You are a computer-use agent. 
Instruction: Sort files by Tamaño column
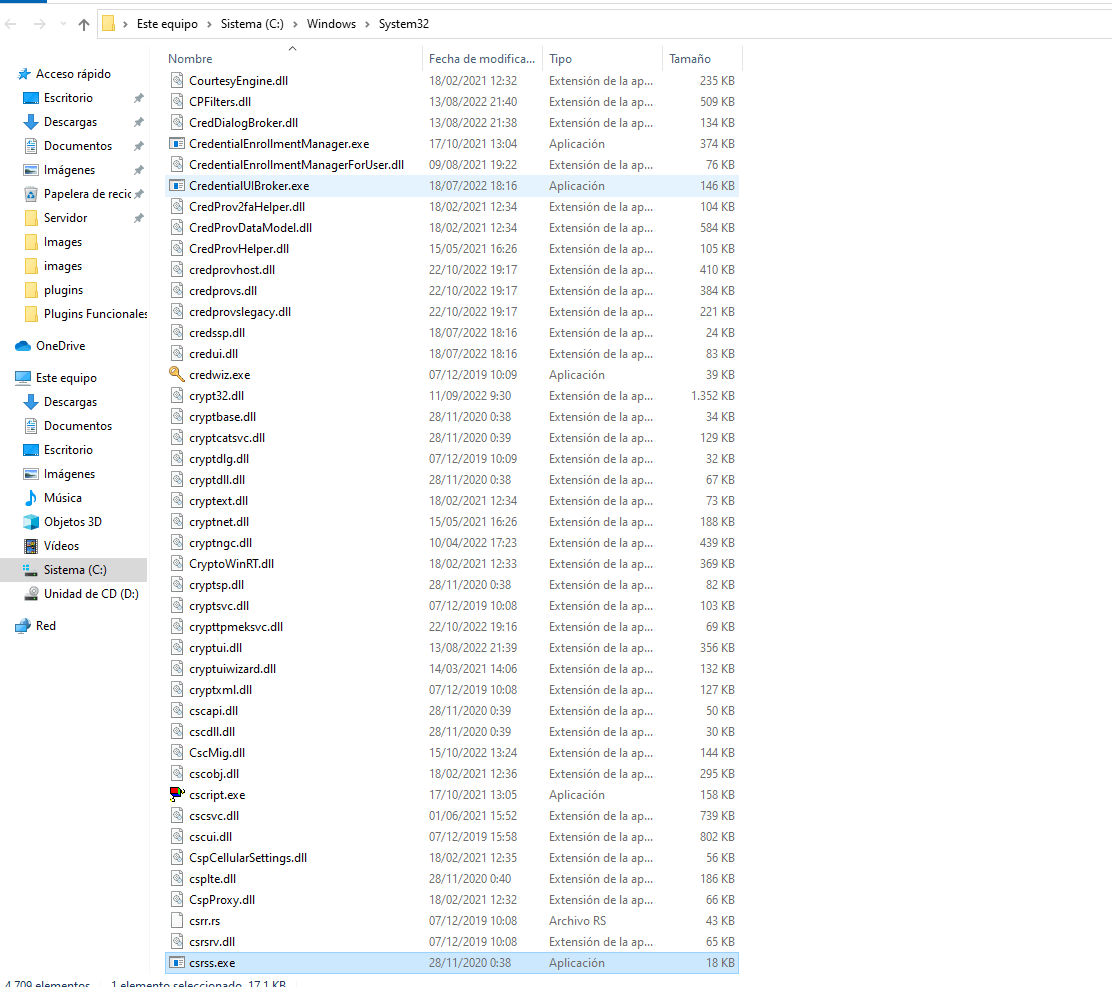point(689,59)
